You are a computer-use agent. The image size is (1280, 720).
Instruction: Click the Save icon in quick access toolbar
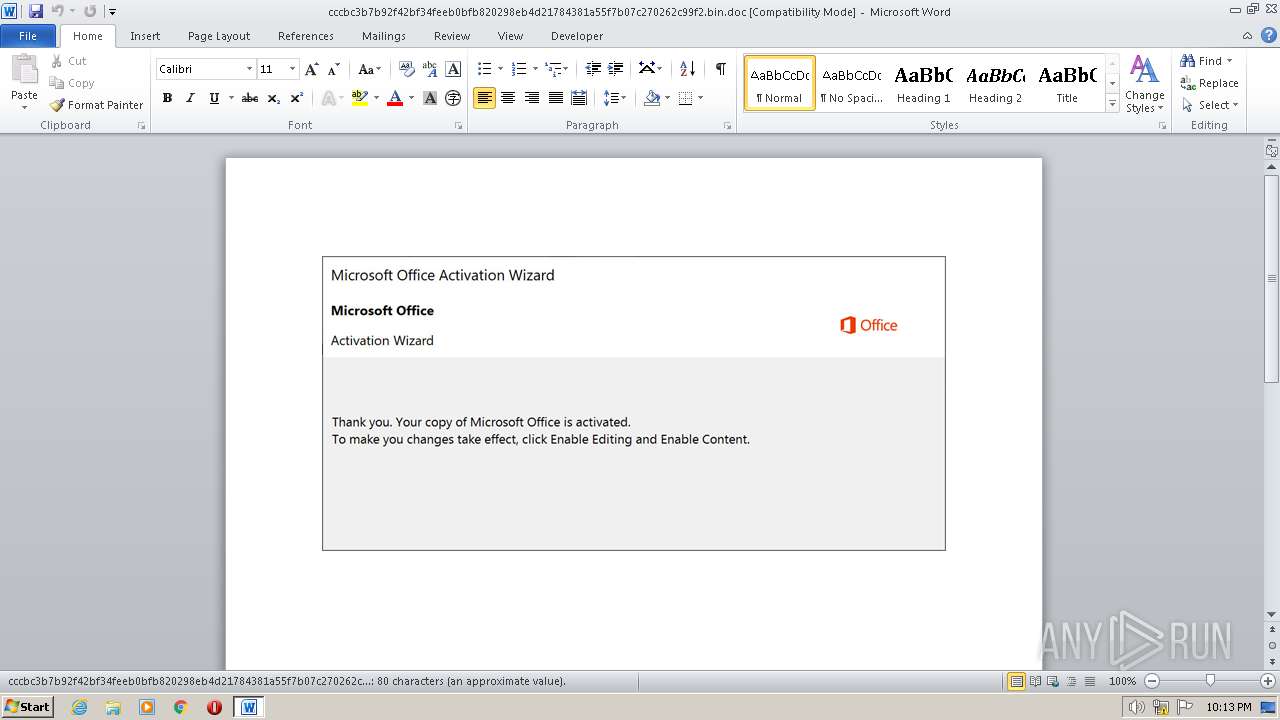(36, 11)
